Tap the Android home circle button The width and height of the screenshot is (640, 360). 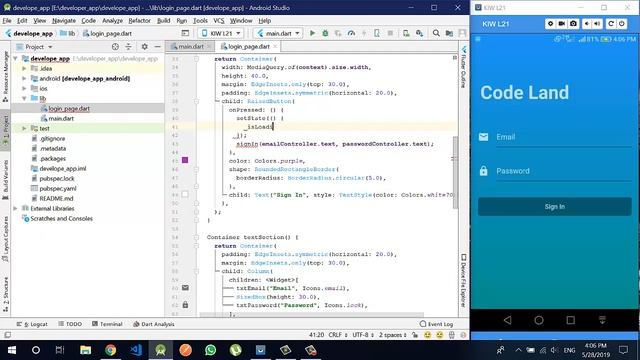pos(539,320)
